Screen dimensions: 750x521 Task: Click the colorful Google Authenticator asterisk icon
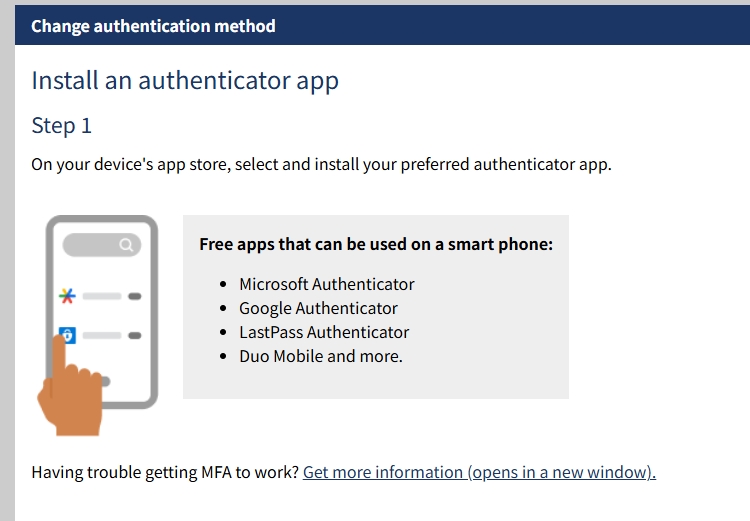pos(67,296)
